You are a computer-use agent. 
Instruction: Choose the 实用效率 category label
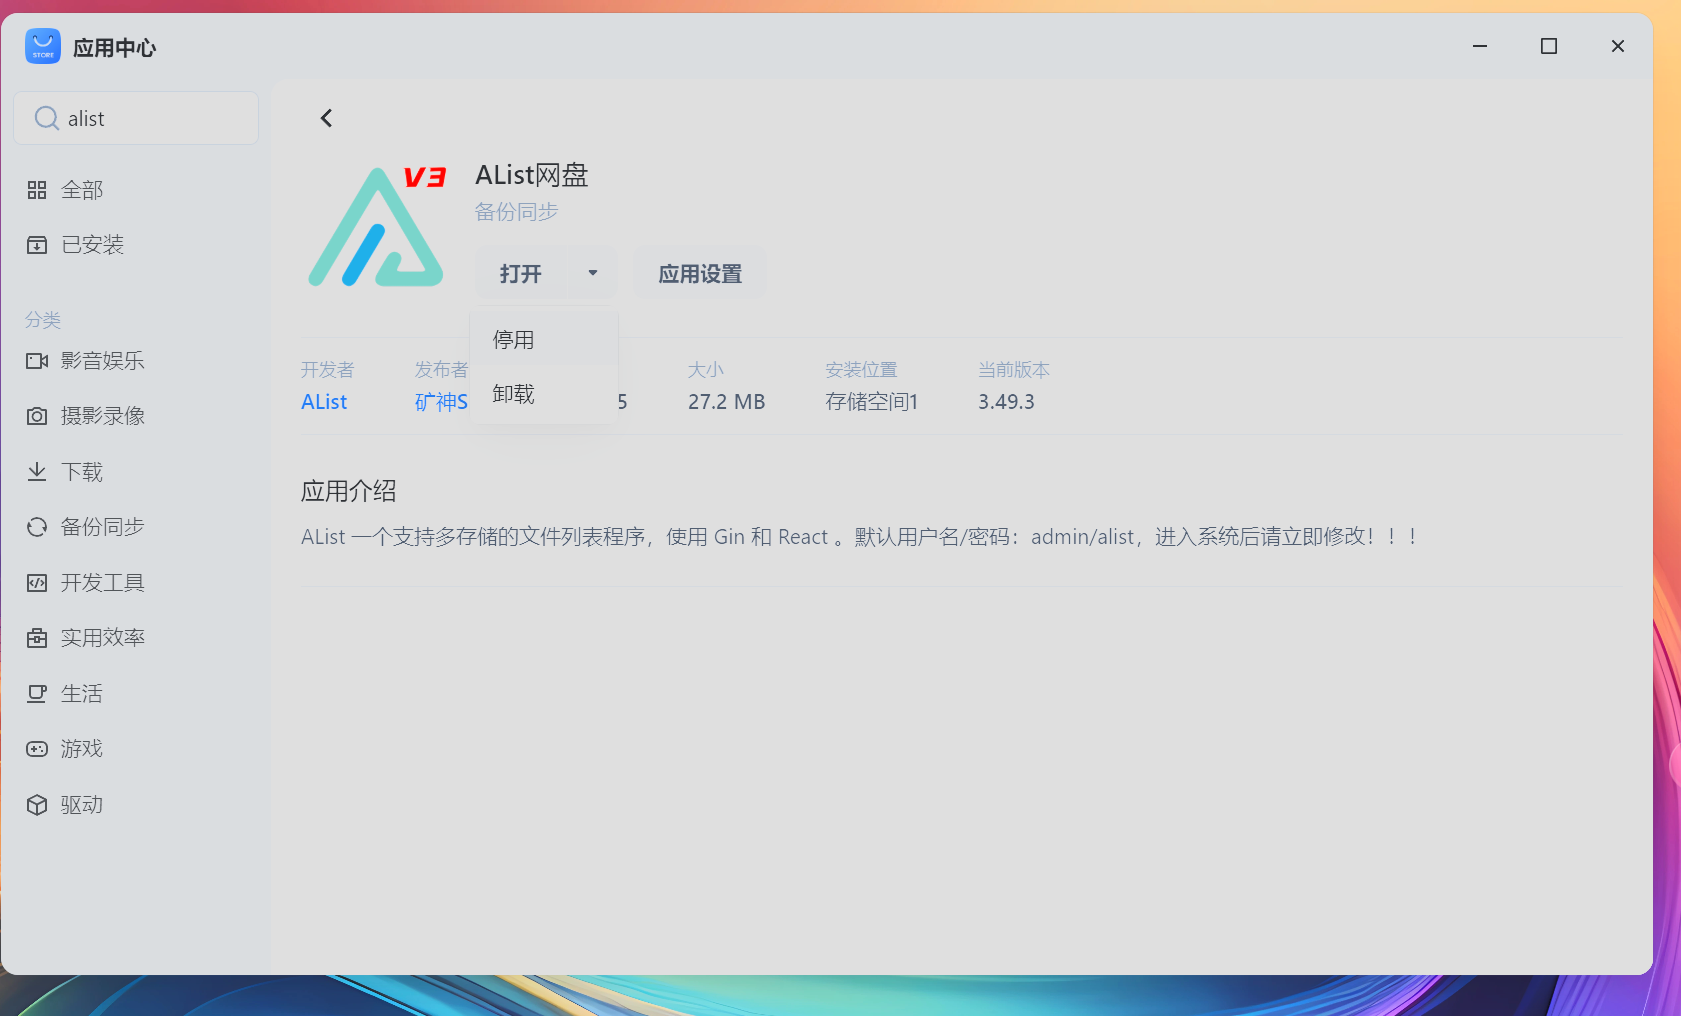[x=103, y=638]
